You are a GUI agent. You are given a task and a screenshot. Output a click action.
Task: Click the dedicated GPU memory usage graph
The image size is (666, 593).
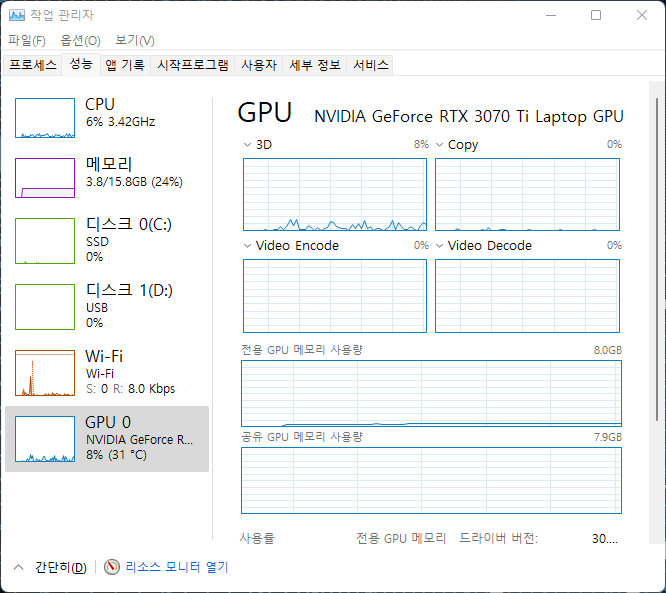(x=431, y=394)
